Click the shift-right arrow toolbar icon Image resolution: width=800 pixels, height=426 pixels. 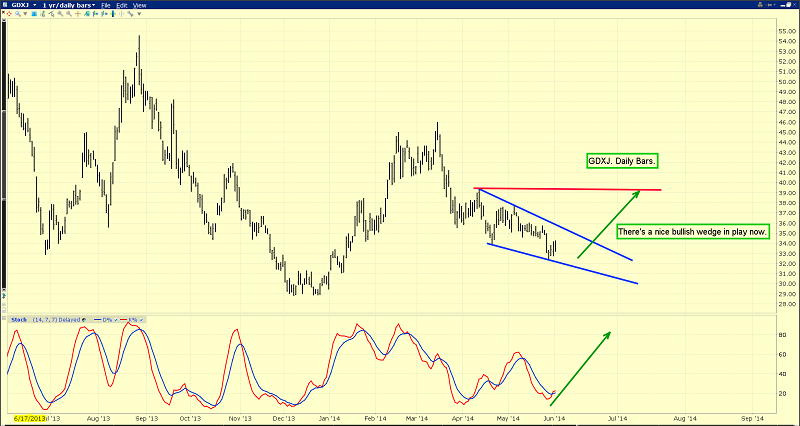click(x=104, y=14)
